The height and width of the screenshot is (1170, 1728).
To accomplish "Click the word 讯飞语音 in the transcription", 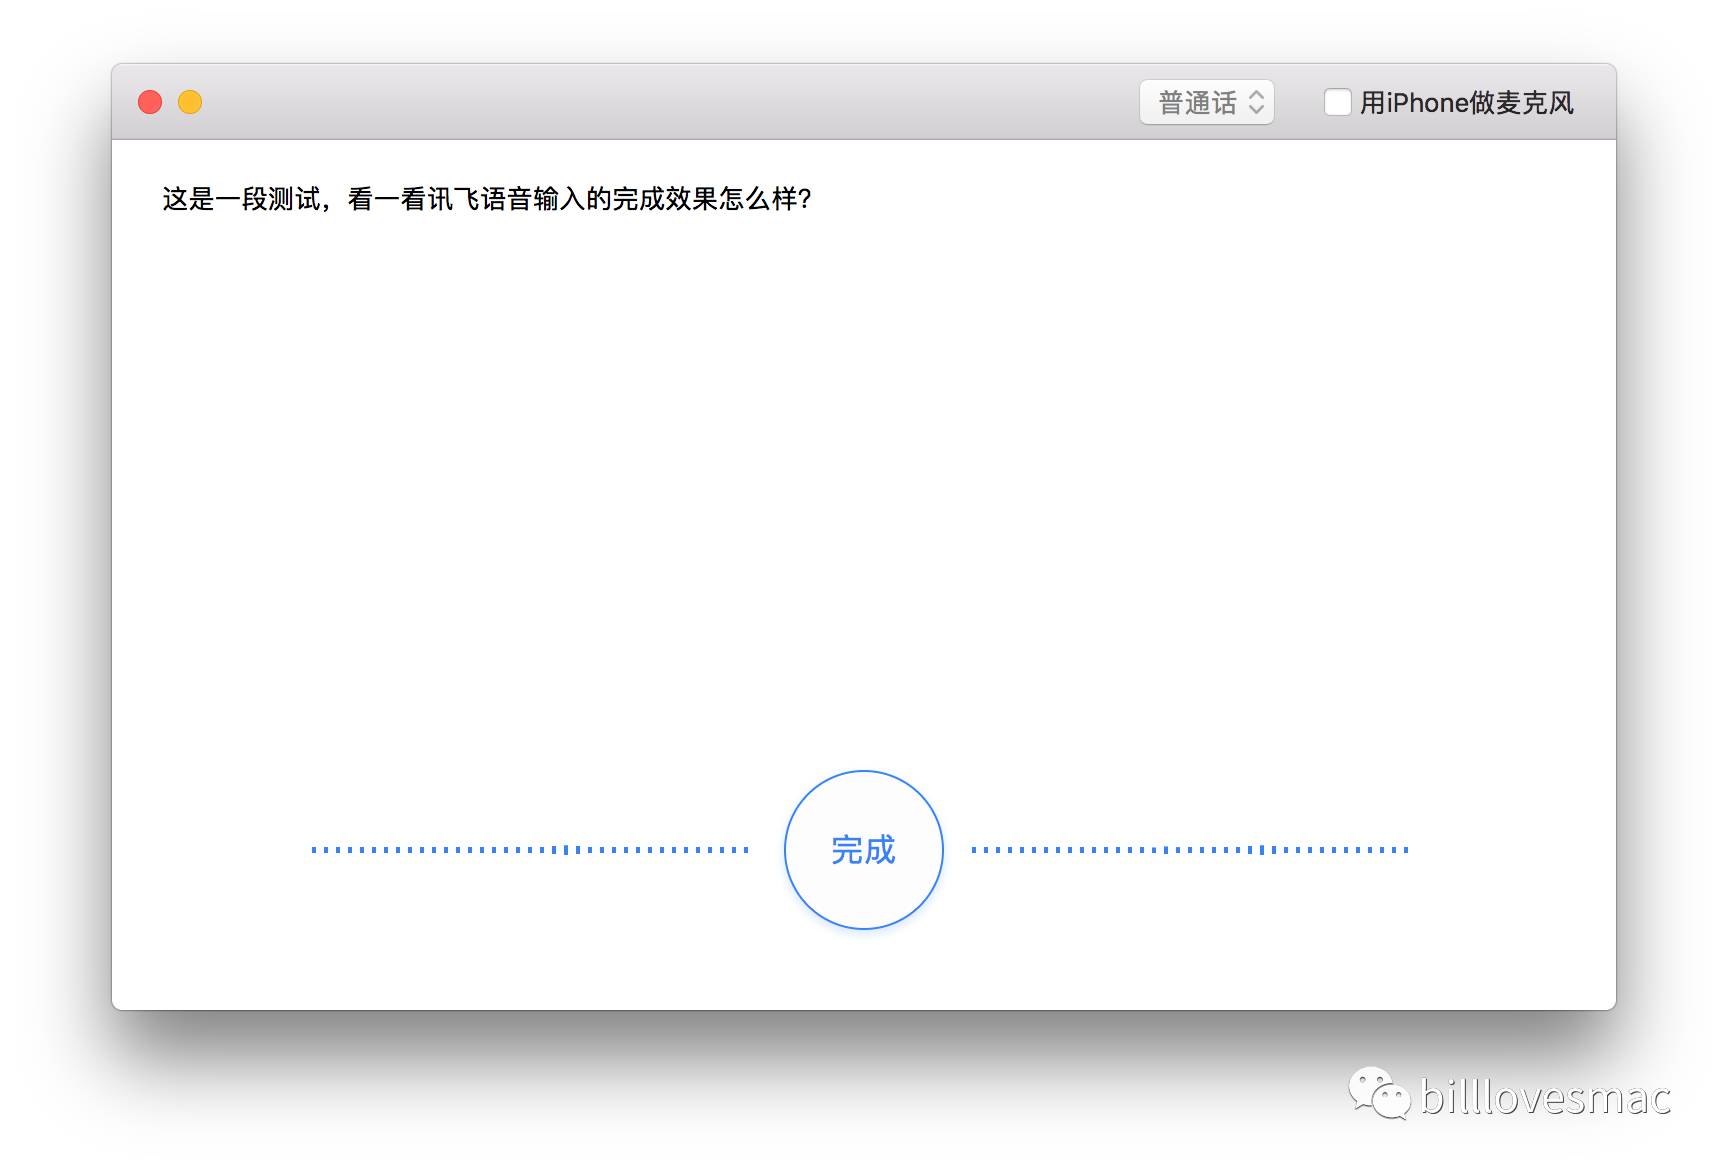I will coord(480,199).
